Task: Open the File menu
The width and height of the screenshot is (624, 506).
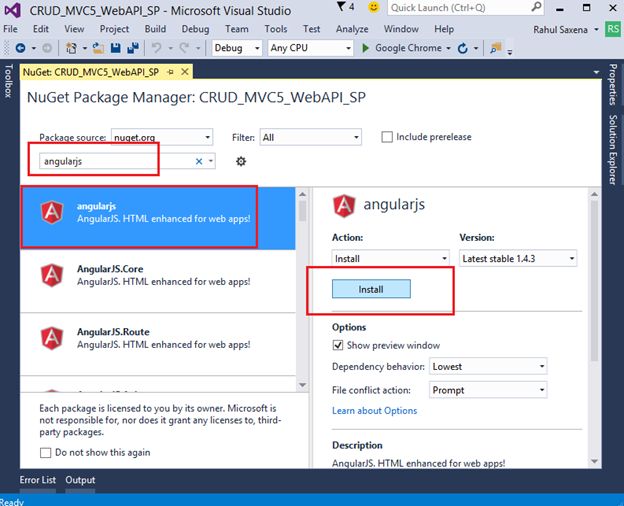Action: [10, 29]
